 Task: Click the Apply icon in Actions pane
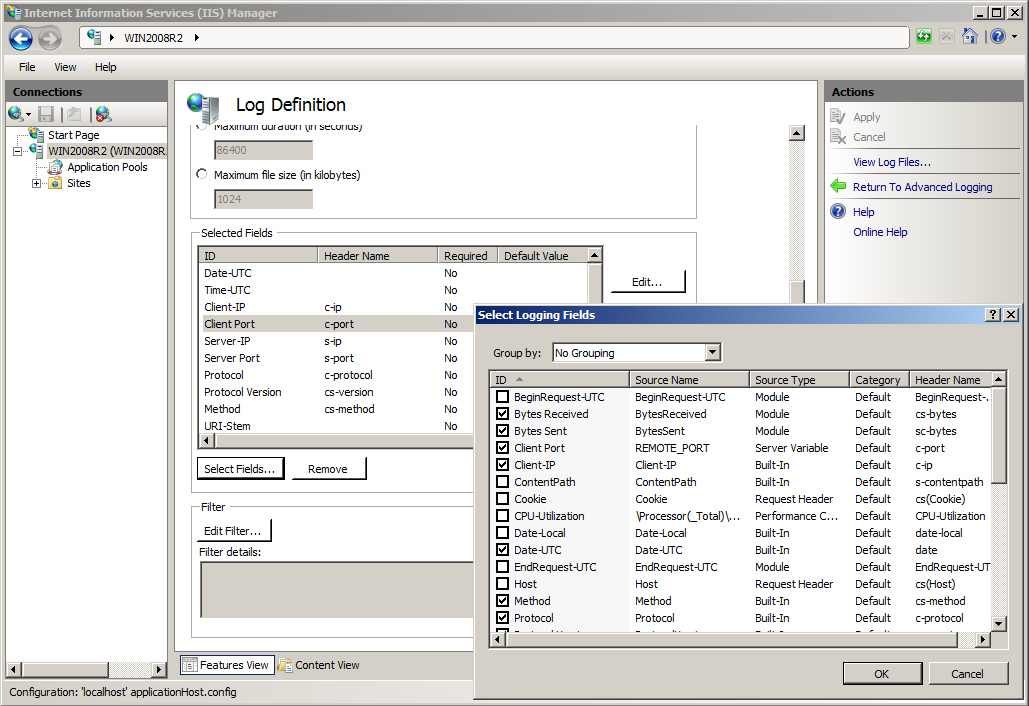tap(838, 116)
